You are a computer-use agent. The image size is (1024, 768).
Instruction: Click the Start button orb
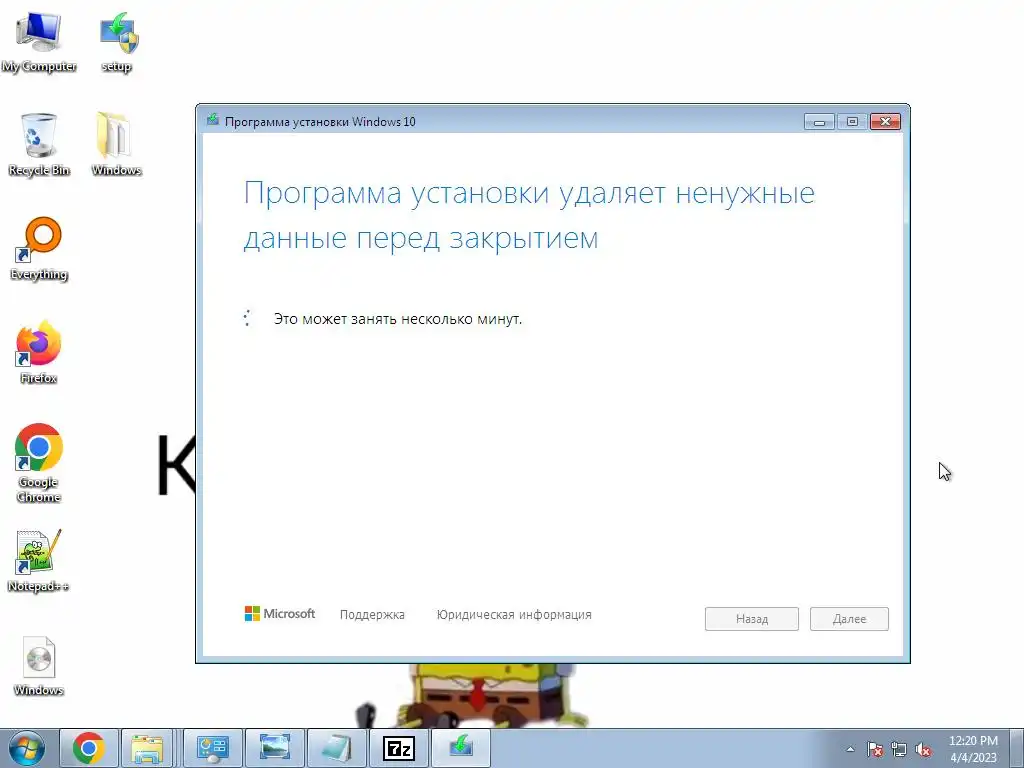pyautogui.click(x=27, y=748)
